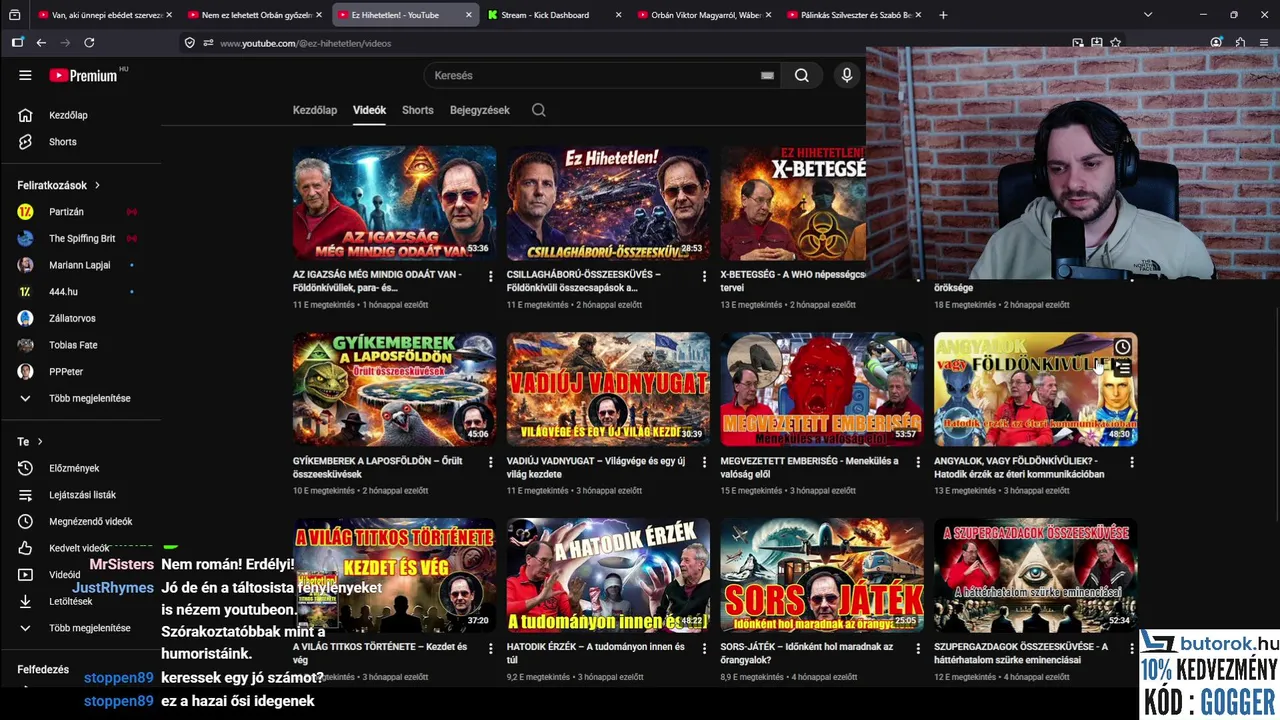Screen dimensions: 1280x720
Task: Open the YouTube hamburger guide menu
Action: click(x=25, y=75)
